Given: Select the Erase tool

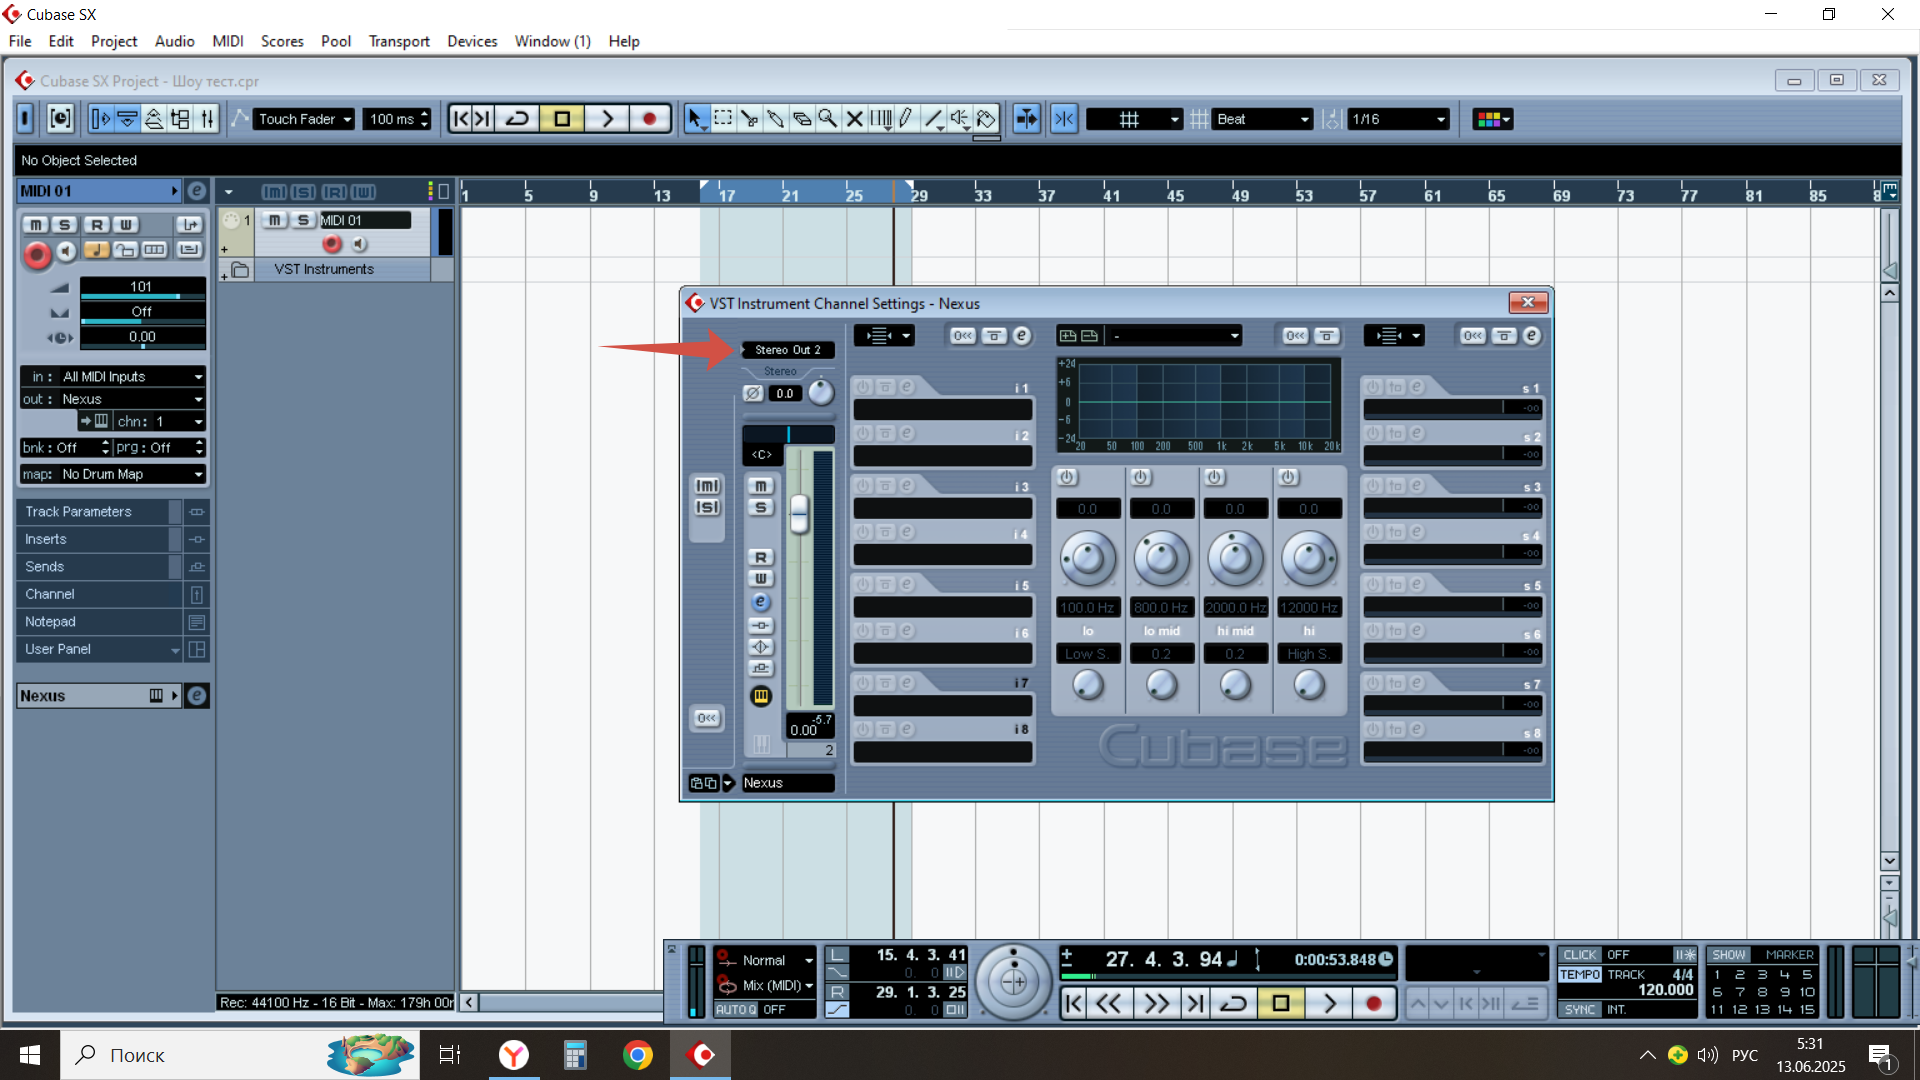Looking at the screenshot, I should [801, 119].
